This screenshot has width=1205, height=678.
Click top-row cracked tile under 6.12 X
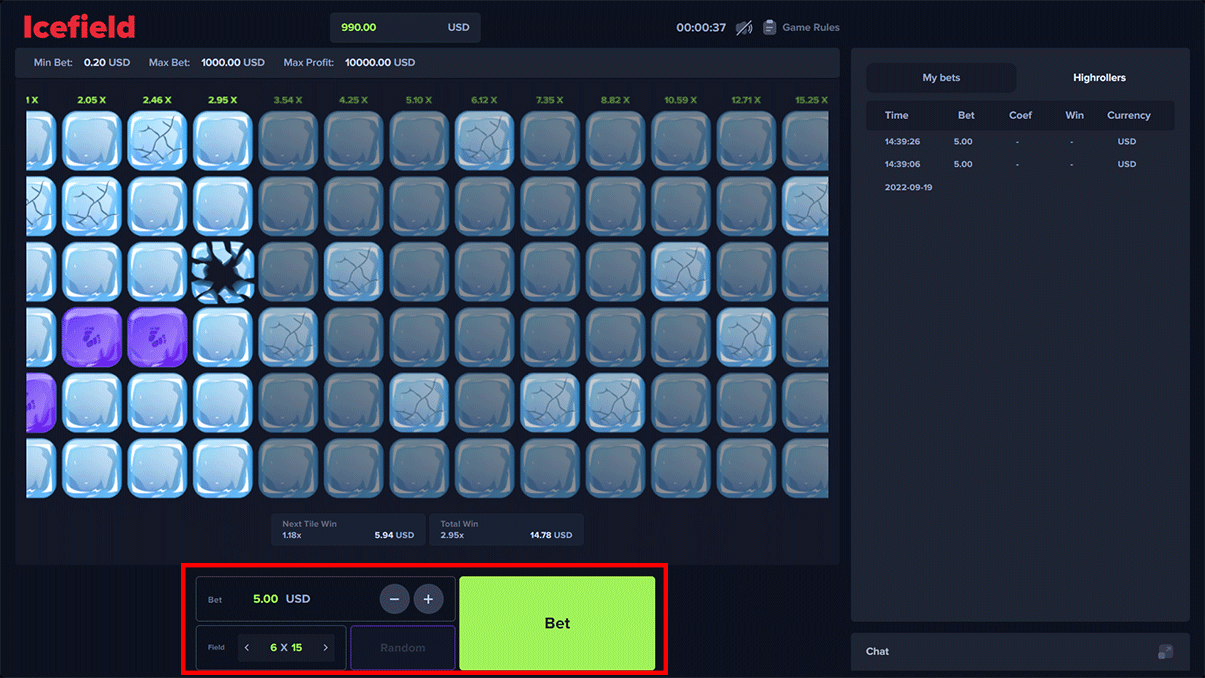click(485, 140)
